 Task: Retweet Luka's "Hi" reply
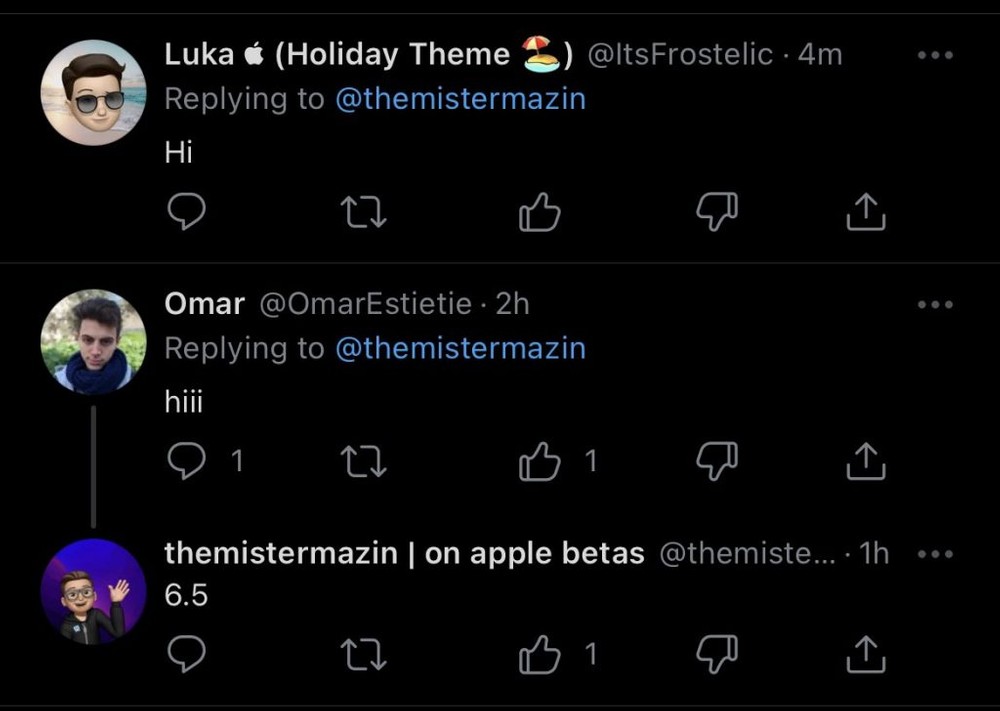(x=363, y=211)
